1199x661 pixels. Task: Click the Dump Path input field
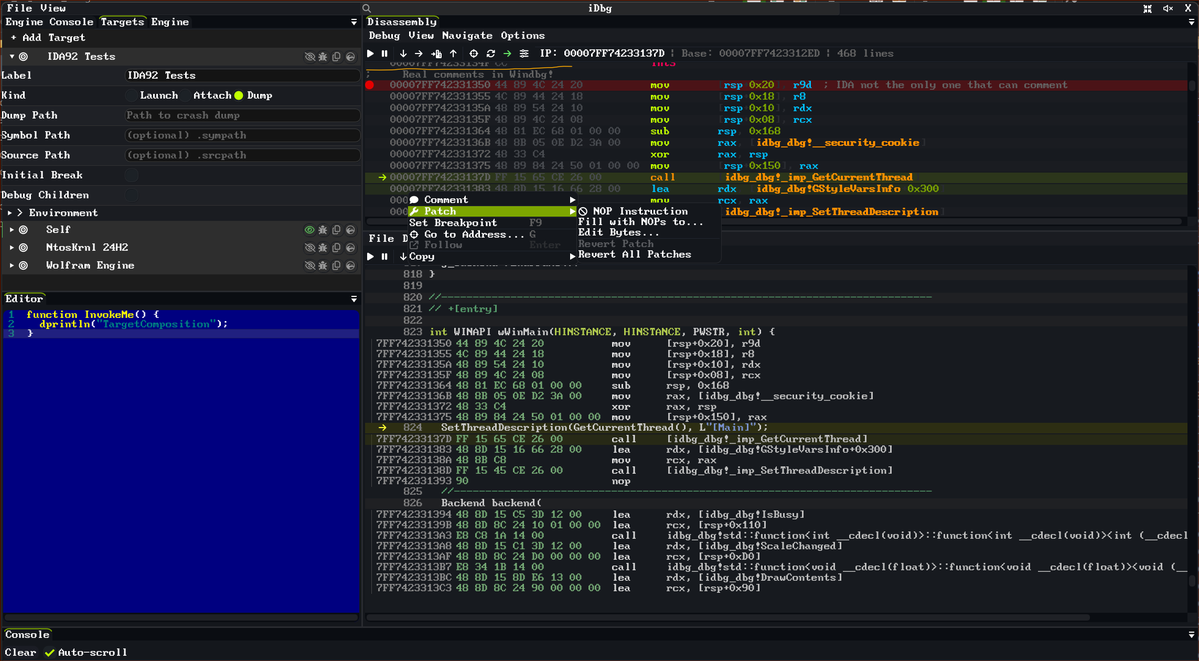click(x=242, y=116)
